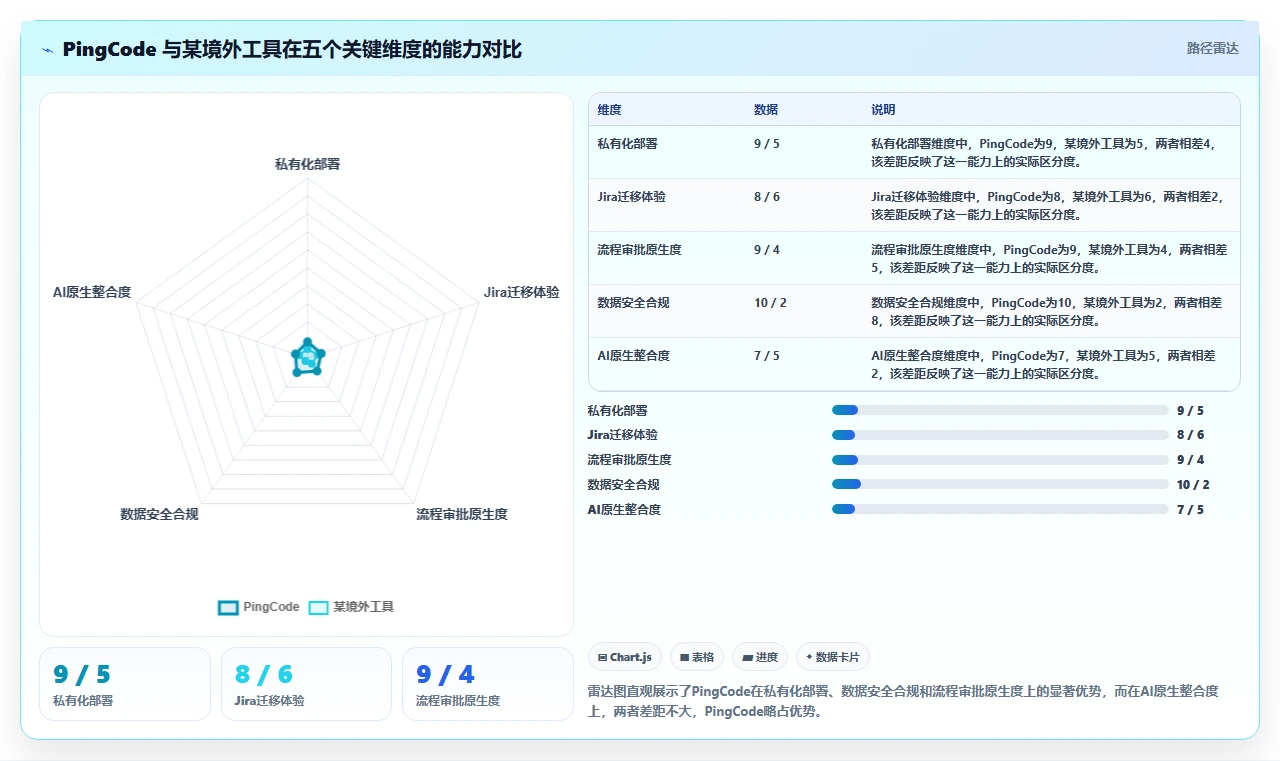Click the 维度 column header
This screenshot has width=1280, height=761.
609,110
